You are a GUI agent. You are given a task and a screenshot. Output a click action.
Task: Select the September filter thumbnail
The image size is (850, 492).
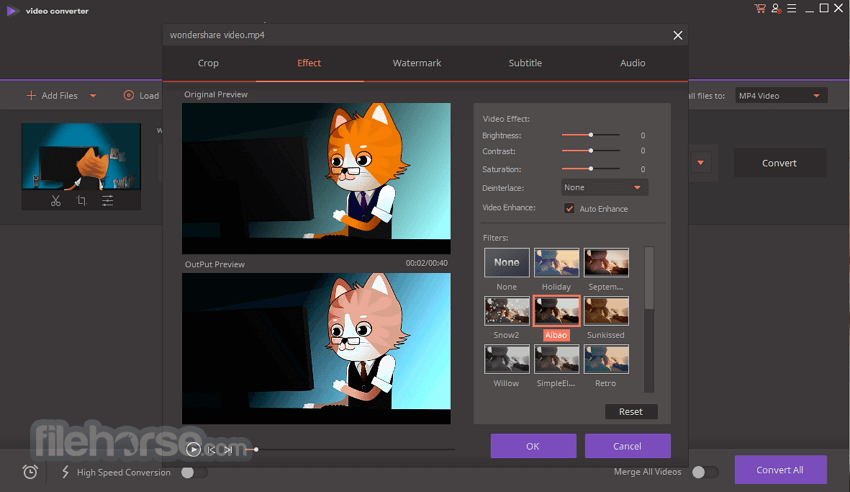[606, 263]
